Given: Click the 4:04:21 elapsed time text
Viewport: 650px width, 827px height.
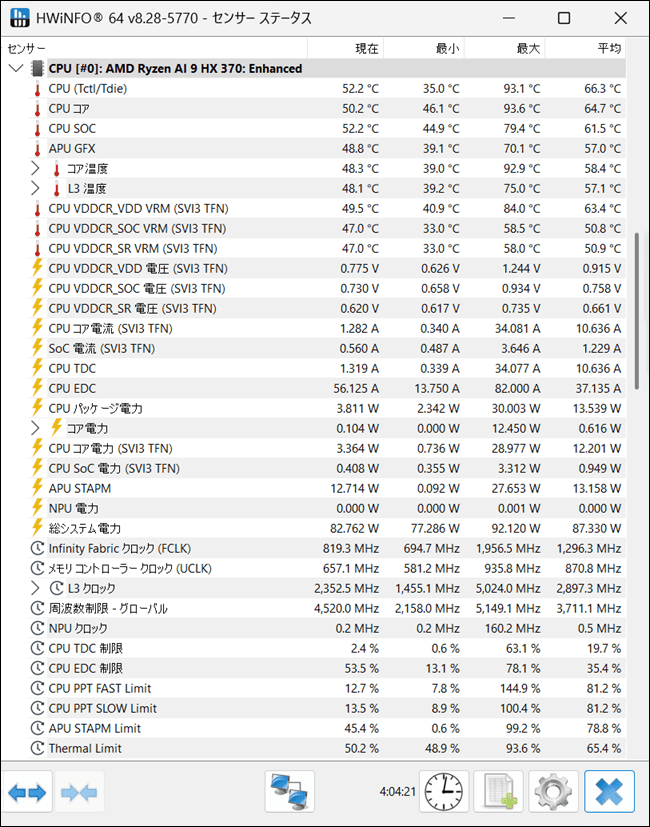Looking at the screenshot, I should click(397, 792).
